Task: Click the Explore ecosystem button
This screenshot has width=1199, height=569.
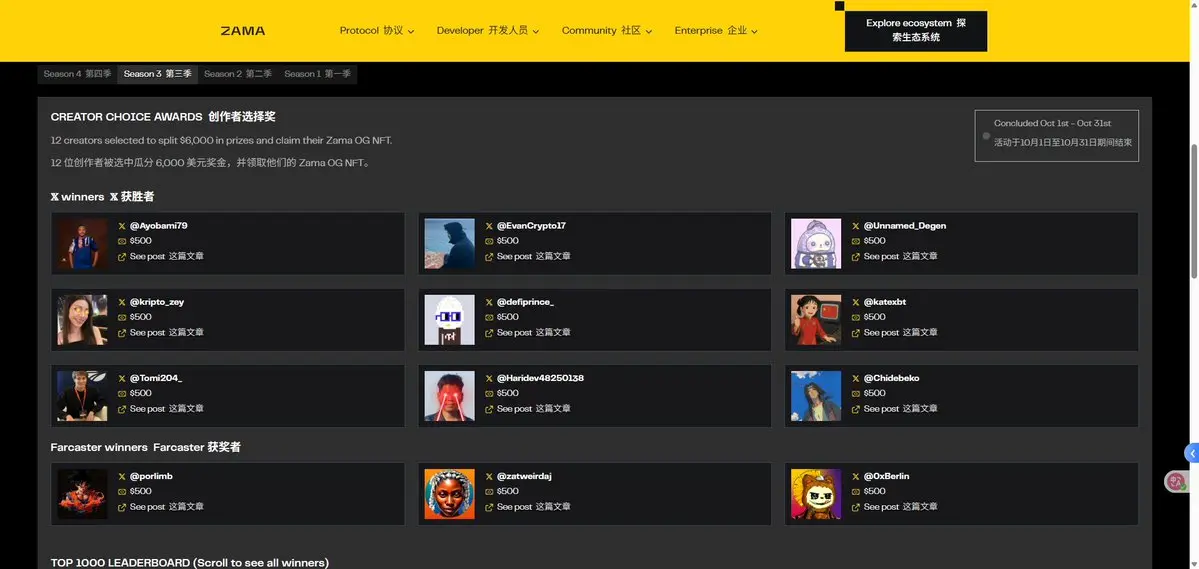Action: [x=915, y=31]
